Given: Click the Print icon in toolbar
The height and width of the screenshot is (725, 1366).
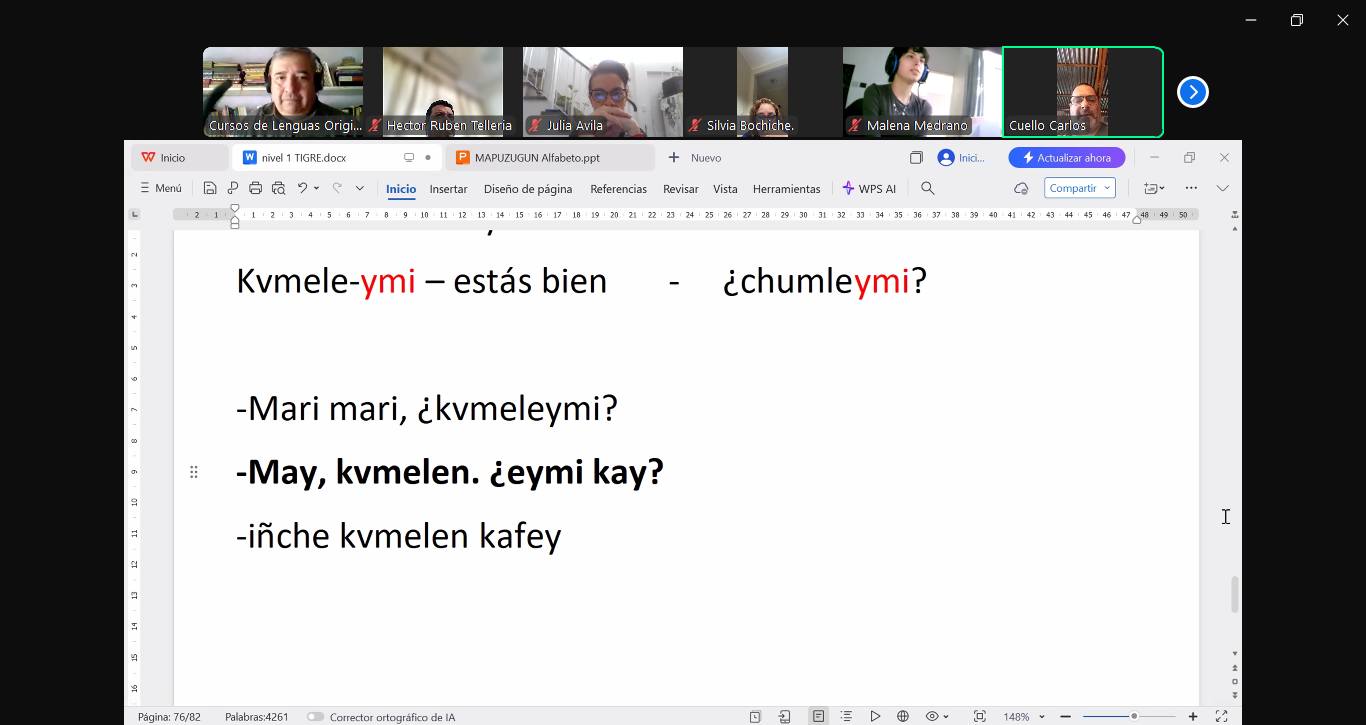Looking at the screenshot, I should tap(255, 188).
